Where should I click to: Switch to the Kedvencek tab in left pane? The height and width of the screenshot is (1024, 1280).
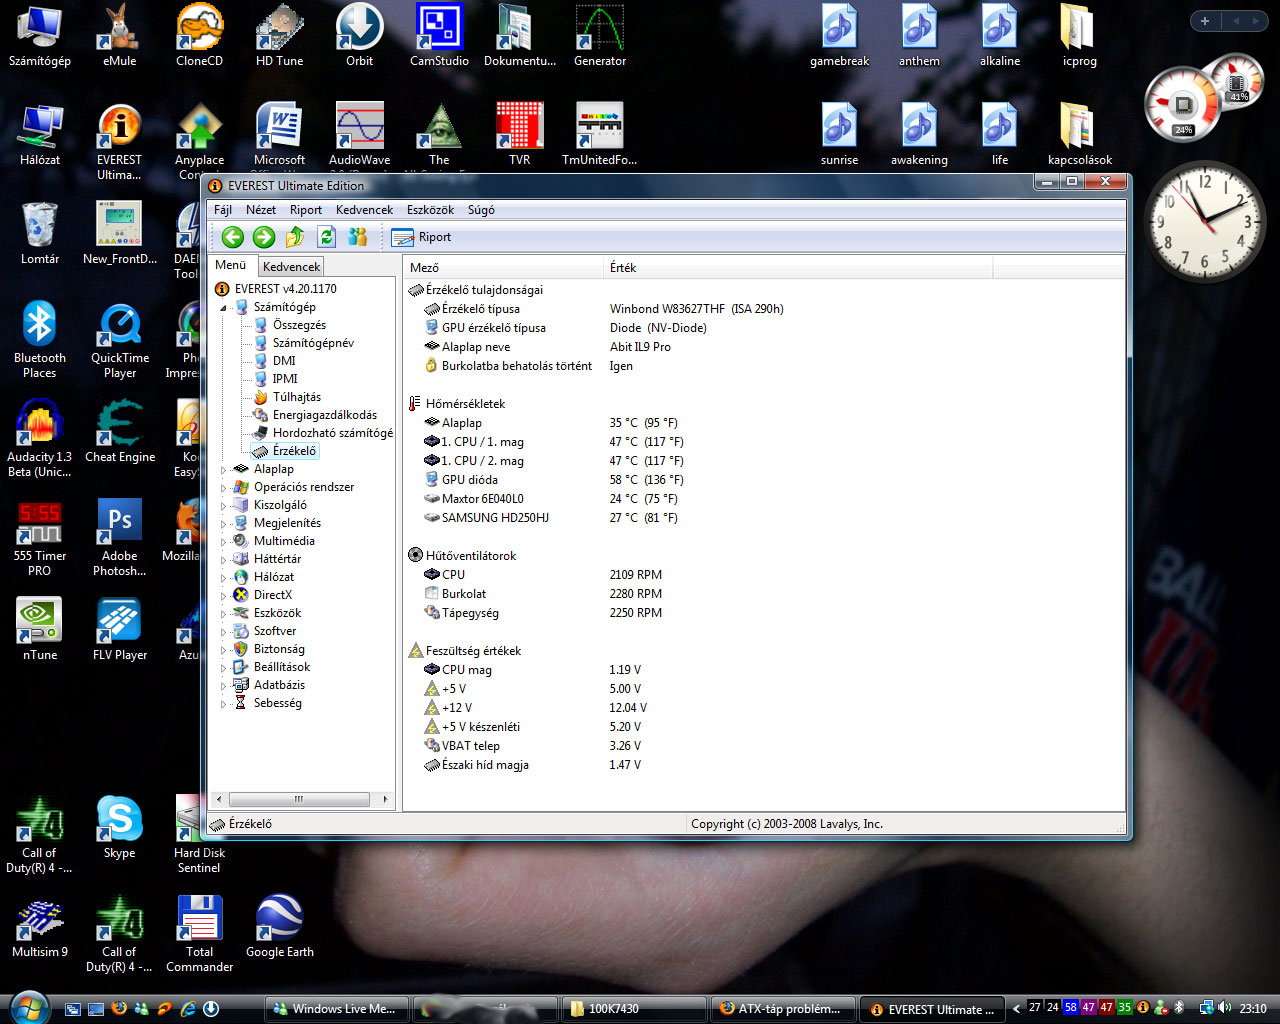(x=291, y=267)
